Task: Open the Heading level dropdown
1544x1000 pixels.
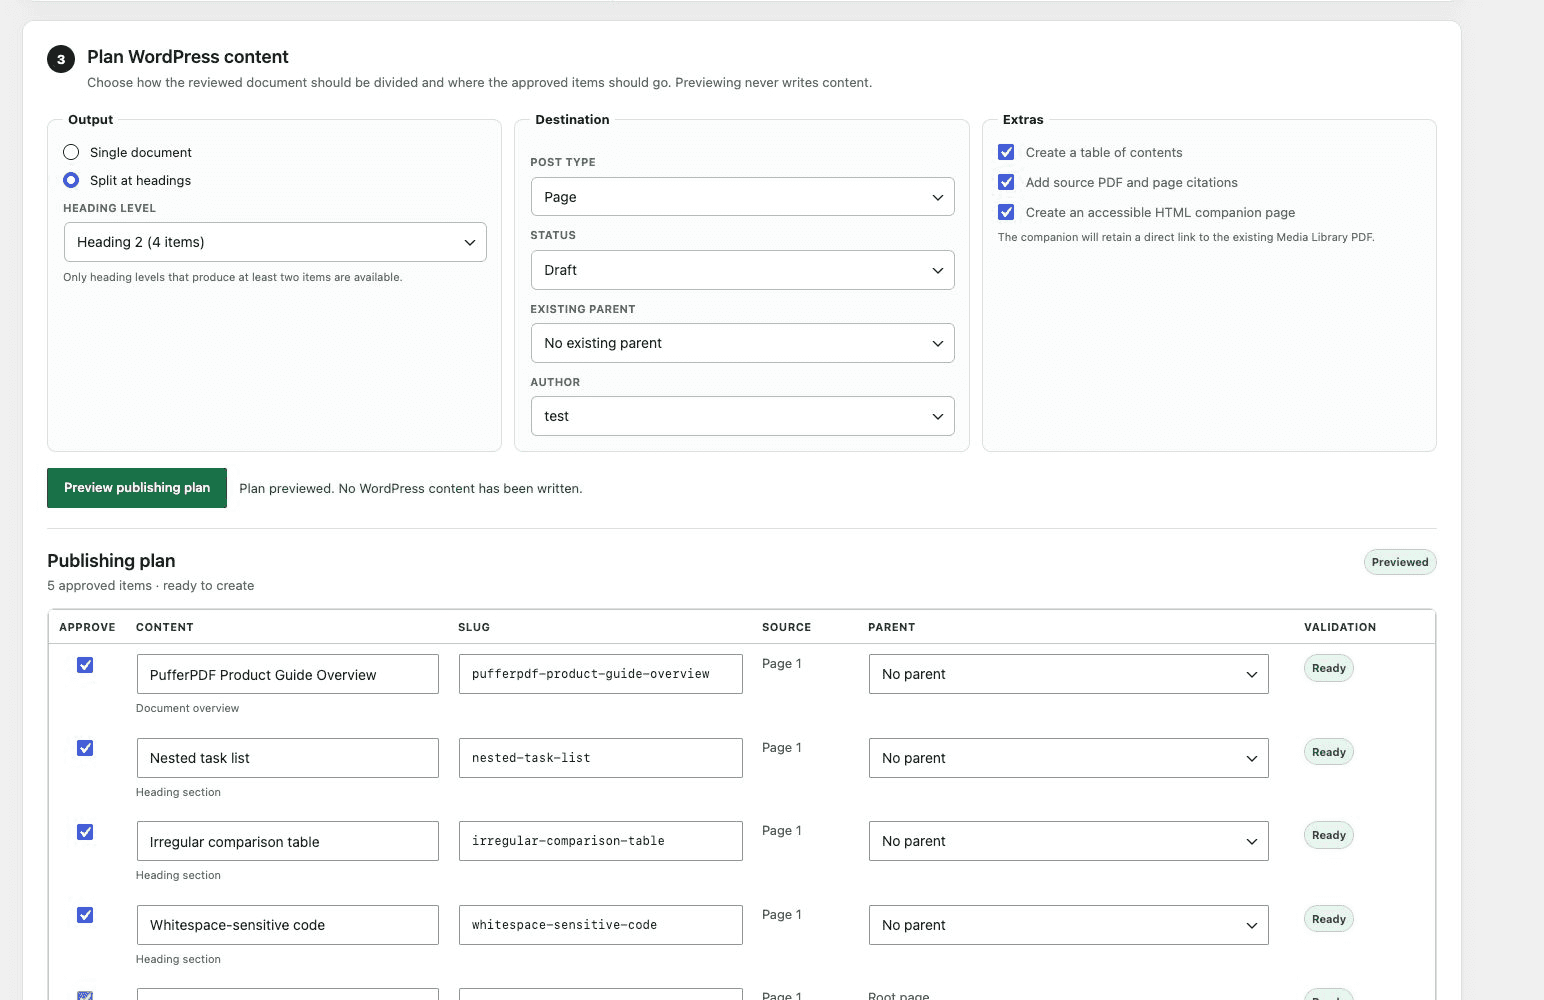Action: 275,242
